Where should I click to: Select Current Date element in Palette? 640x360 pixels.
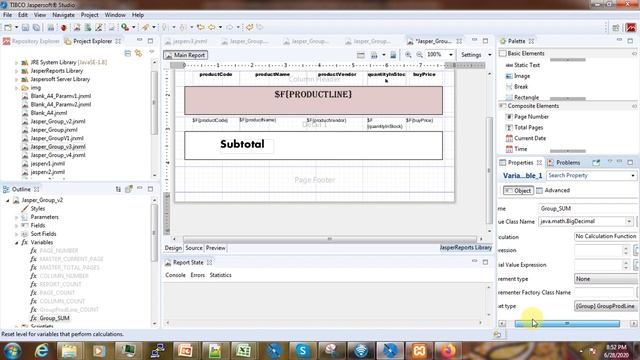[525, 138]
